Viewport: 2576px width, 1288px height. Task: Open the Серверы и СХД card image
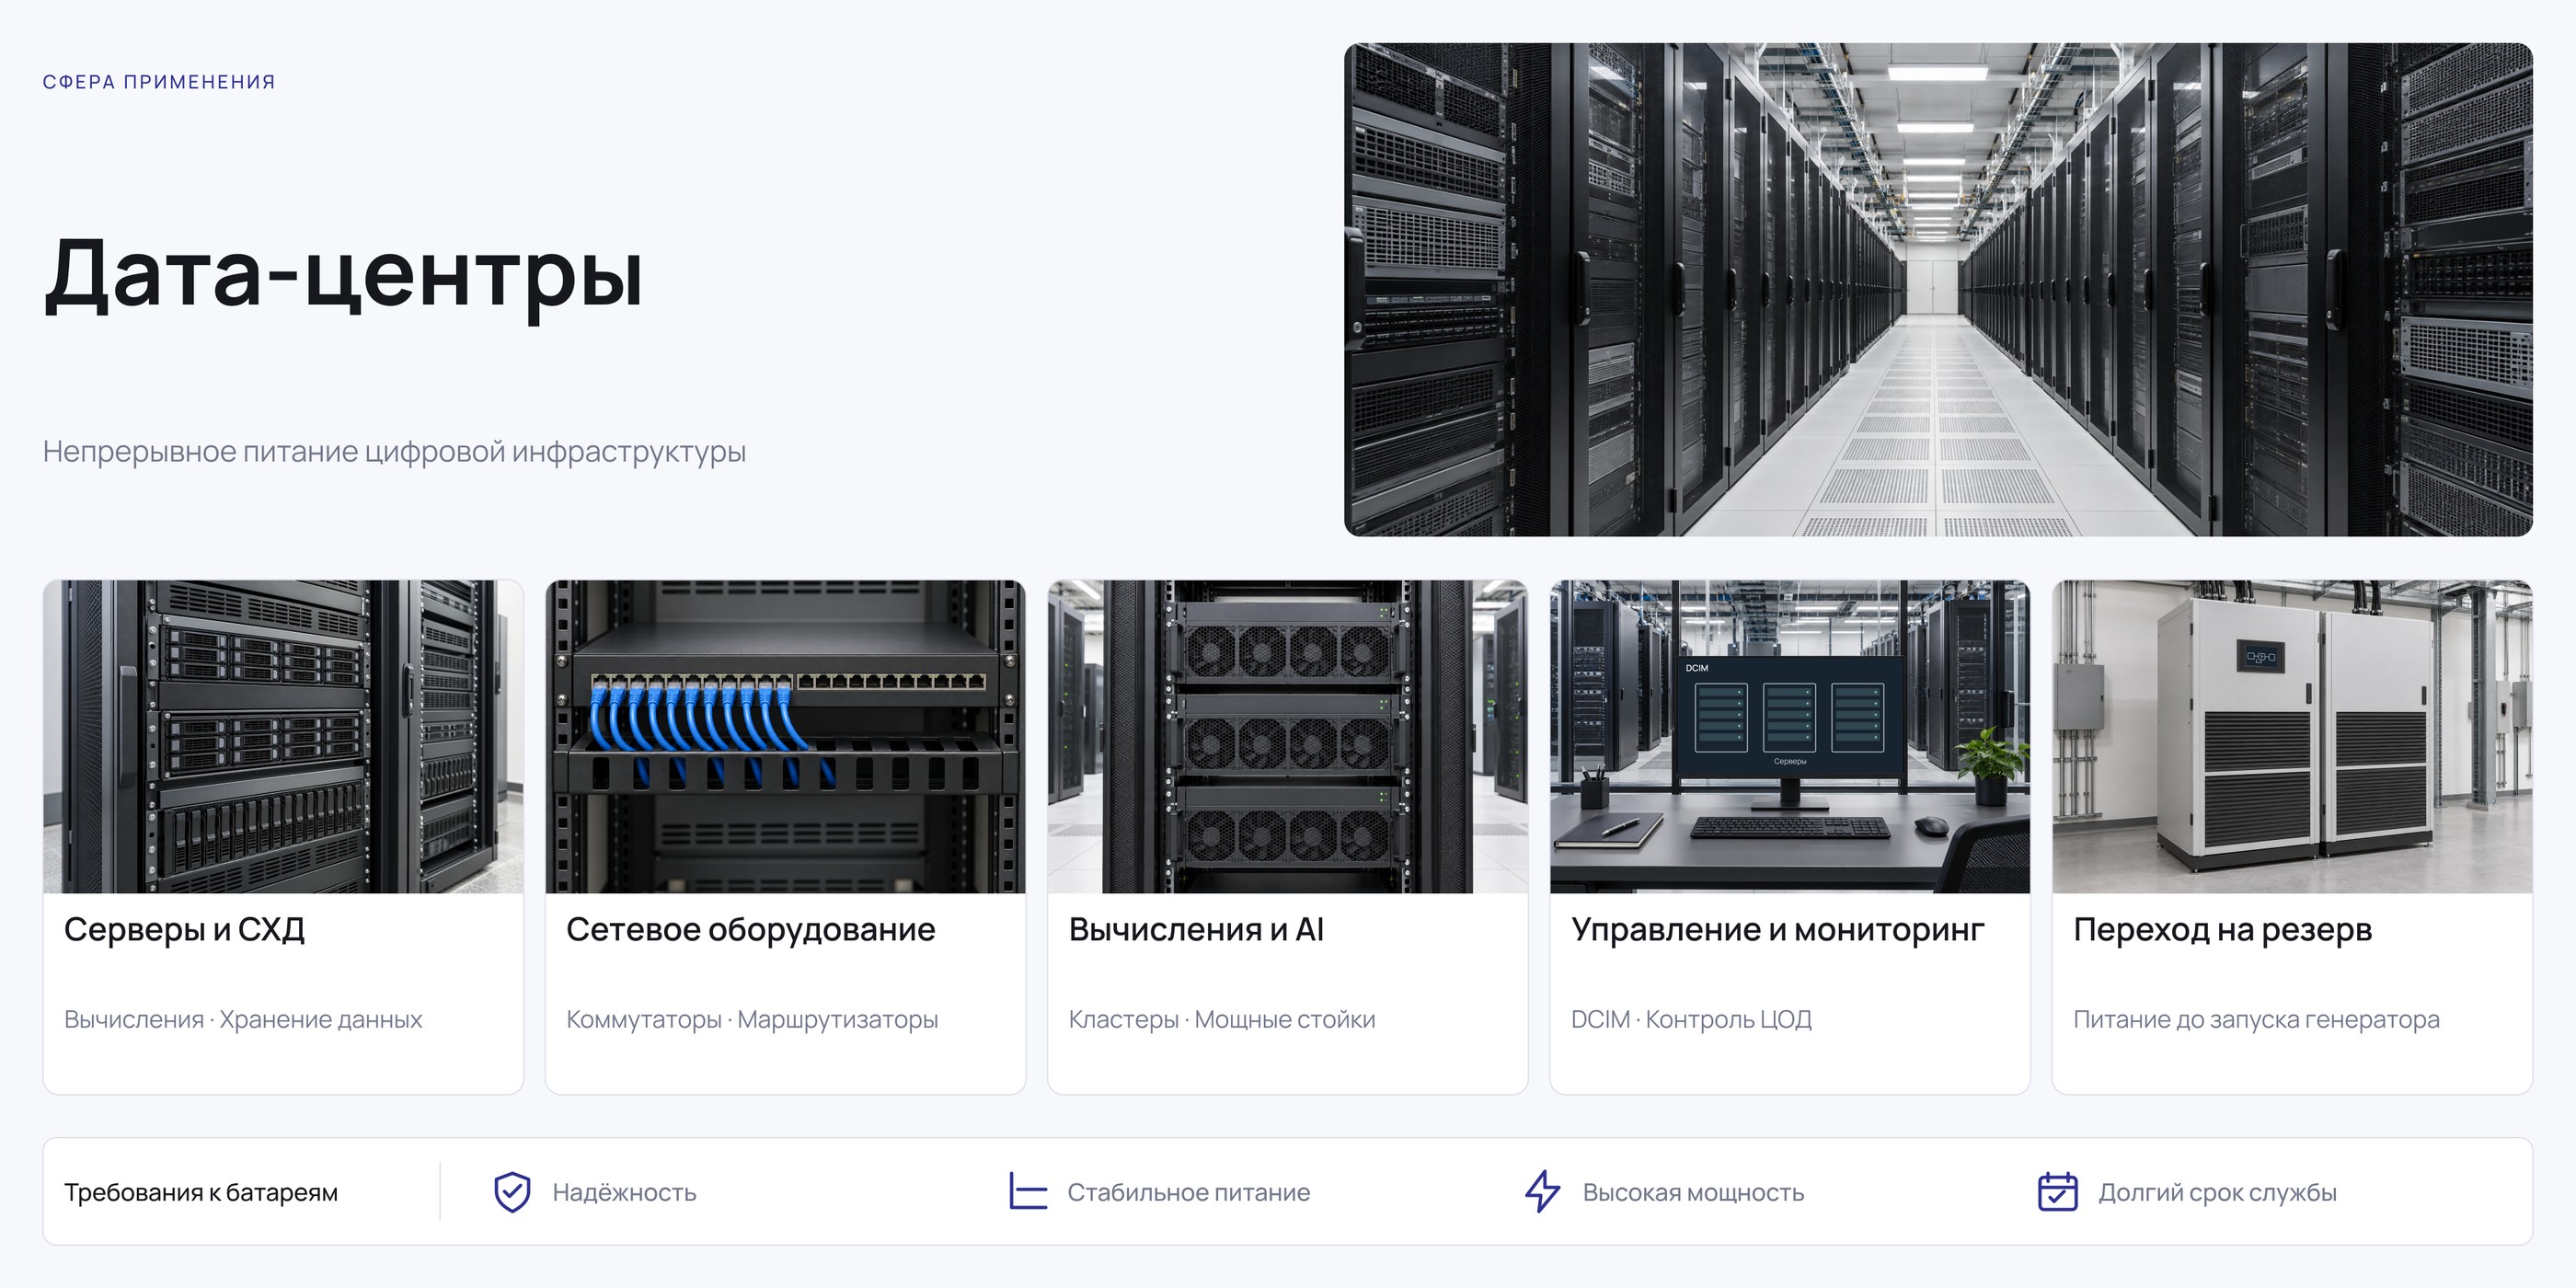pos(283,737)
